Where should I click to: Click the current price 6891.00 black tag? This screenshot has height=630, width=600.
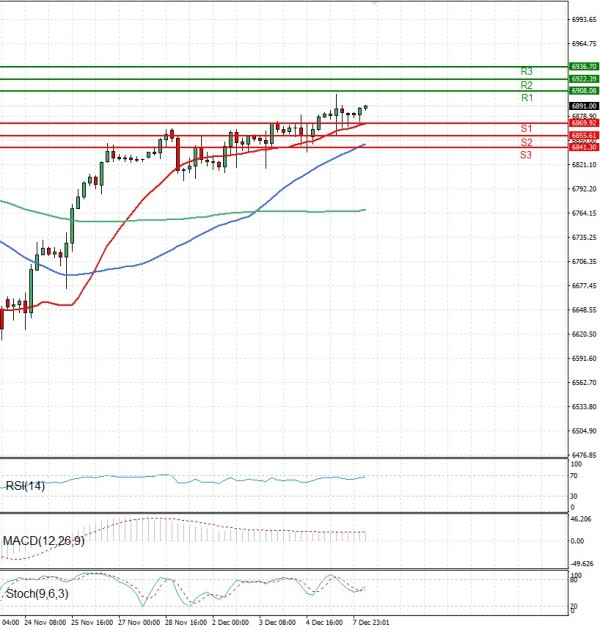584,105
